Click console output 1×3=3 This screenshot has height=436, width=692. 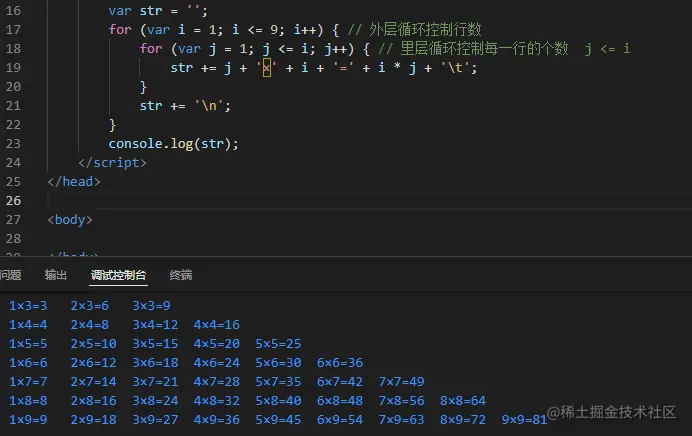pyautogui.click(x=28, y=306)
